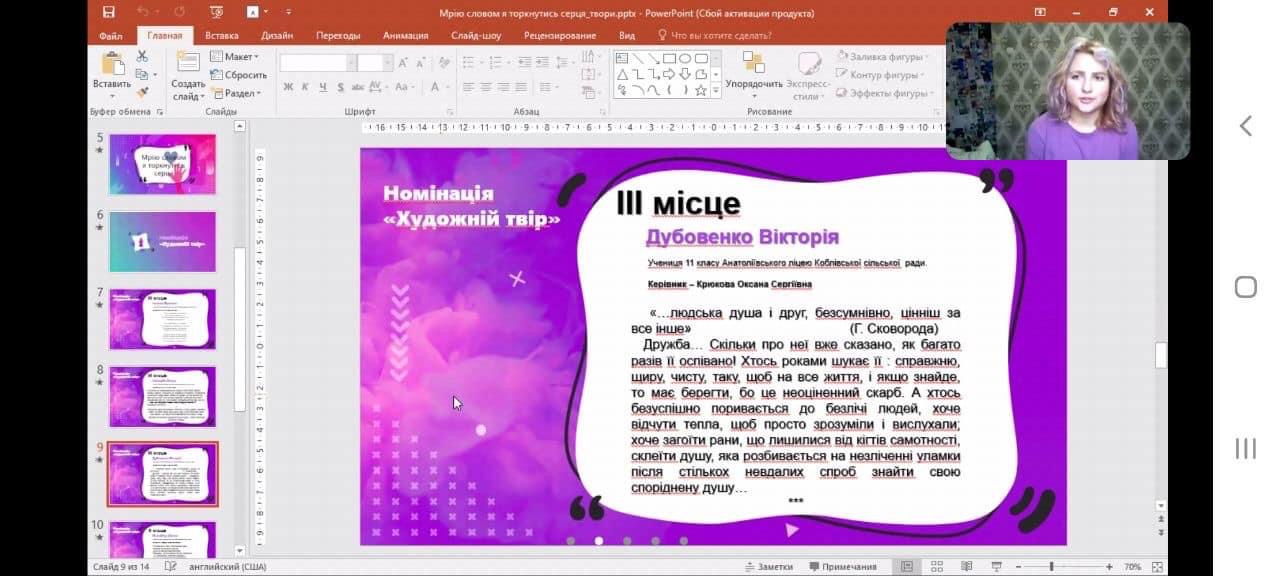Select the rectangle shape in shapes gallery
1280x576 pixels.
669,58
